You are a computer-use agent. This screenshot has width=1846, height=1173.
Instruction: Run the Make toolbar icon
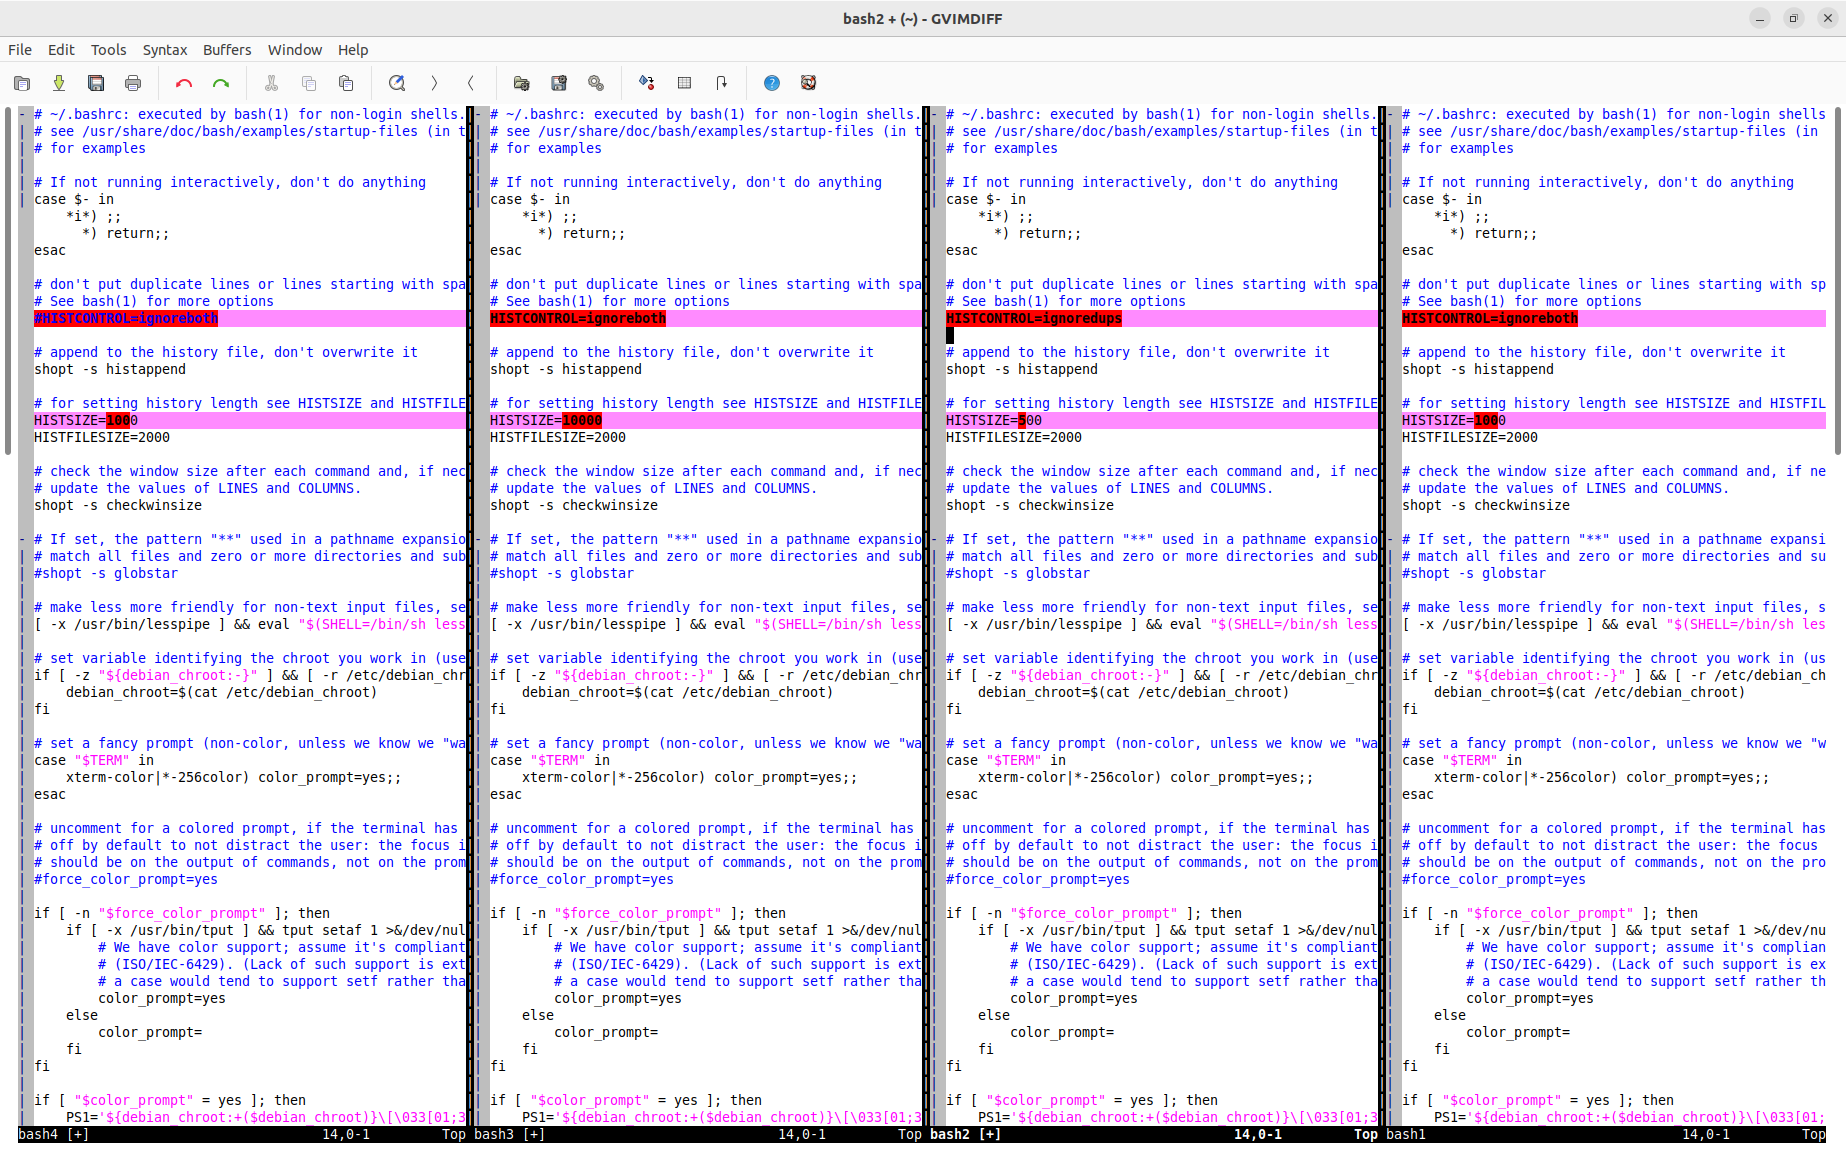click(x=647, y=83)
